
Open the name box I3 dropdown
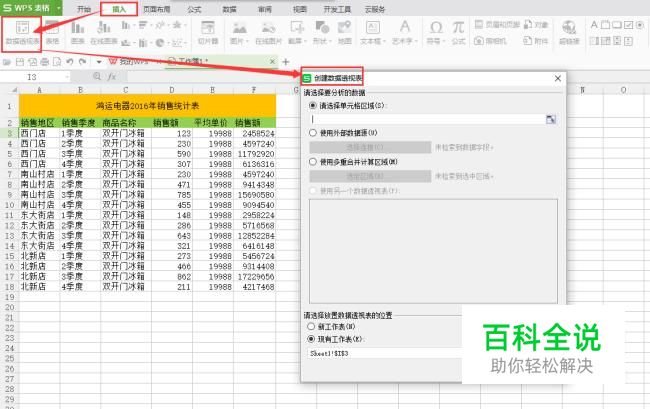click(x=67, y=77)
